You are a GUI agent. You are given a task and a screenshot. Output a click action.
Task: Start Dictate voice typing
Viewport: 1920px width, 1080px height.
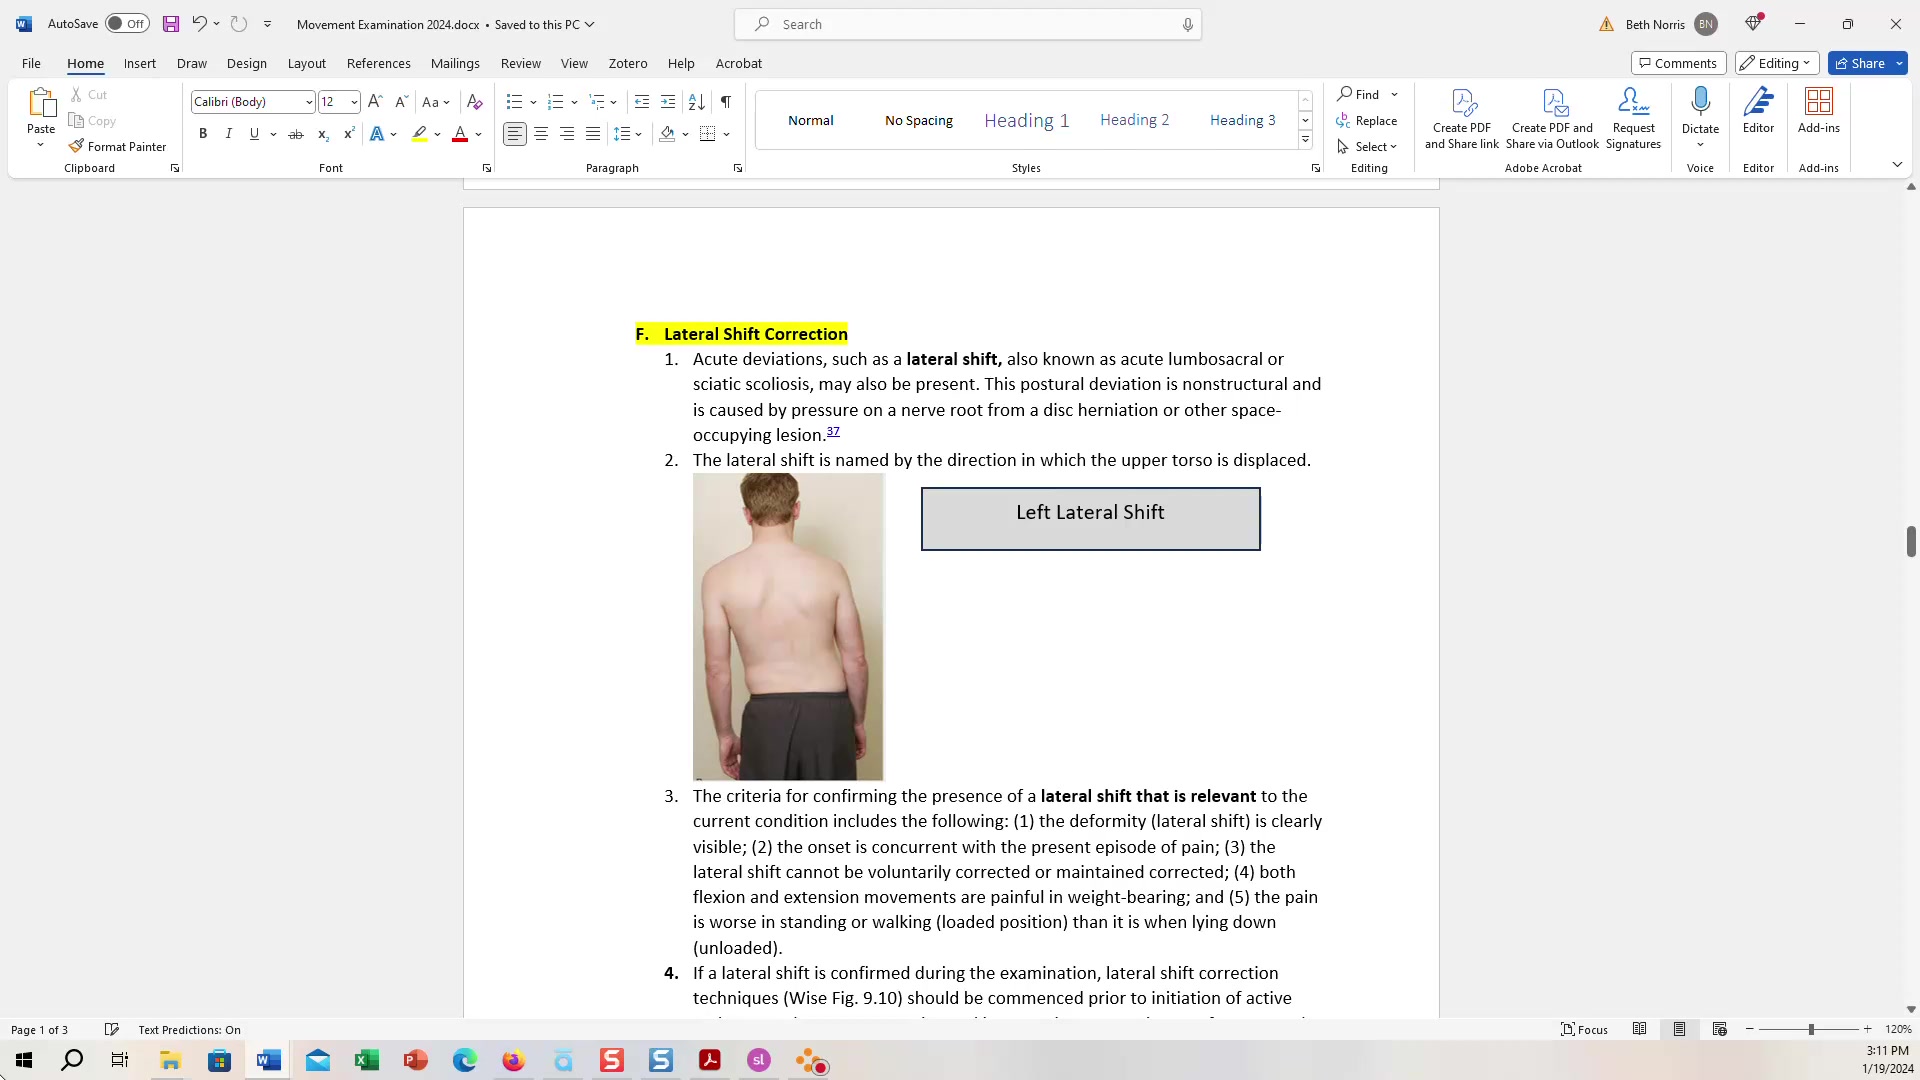(1700, 110)
